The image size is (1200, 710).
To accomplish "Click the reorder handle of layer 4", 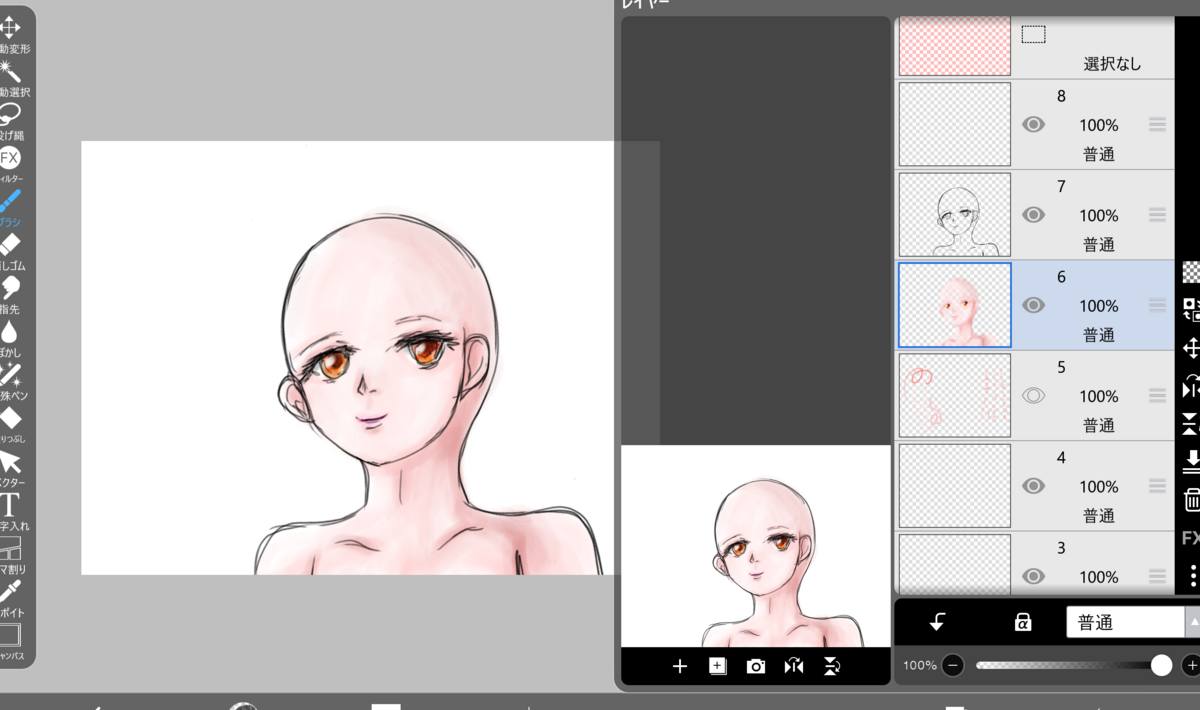I will pyautogui.click(x=1157, y=486).
